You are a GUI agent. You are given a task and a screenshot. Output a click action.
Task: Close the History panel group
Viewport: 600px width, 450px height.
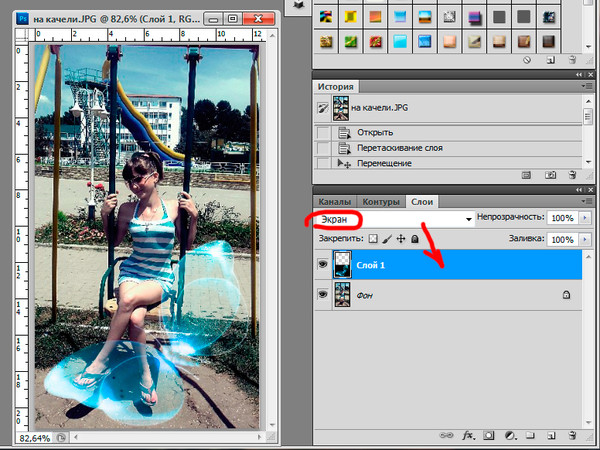coord(590,75)
